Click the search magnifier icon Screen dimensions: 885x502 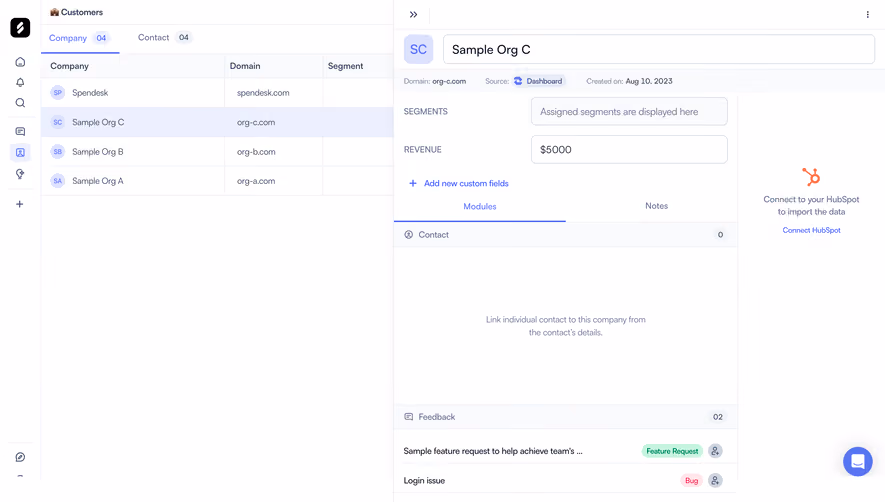(20, 103)
